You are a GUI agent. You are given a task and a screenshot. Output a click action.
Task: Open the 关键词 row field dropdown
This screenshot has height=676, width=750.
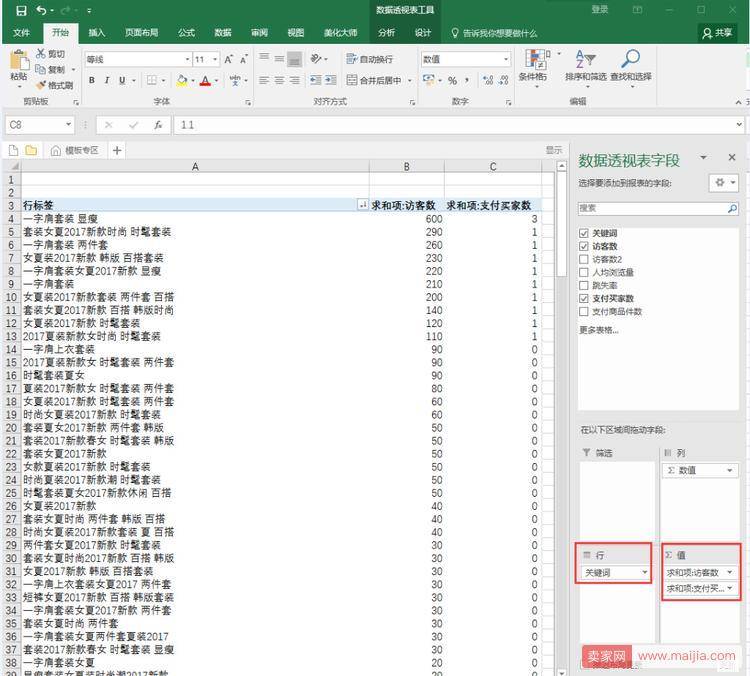click(644, 573)
